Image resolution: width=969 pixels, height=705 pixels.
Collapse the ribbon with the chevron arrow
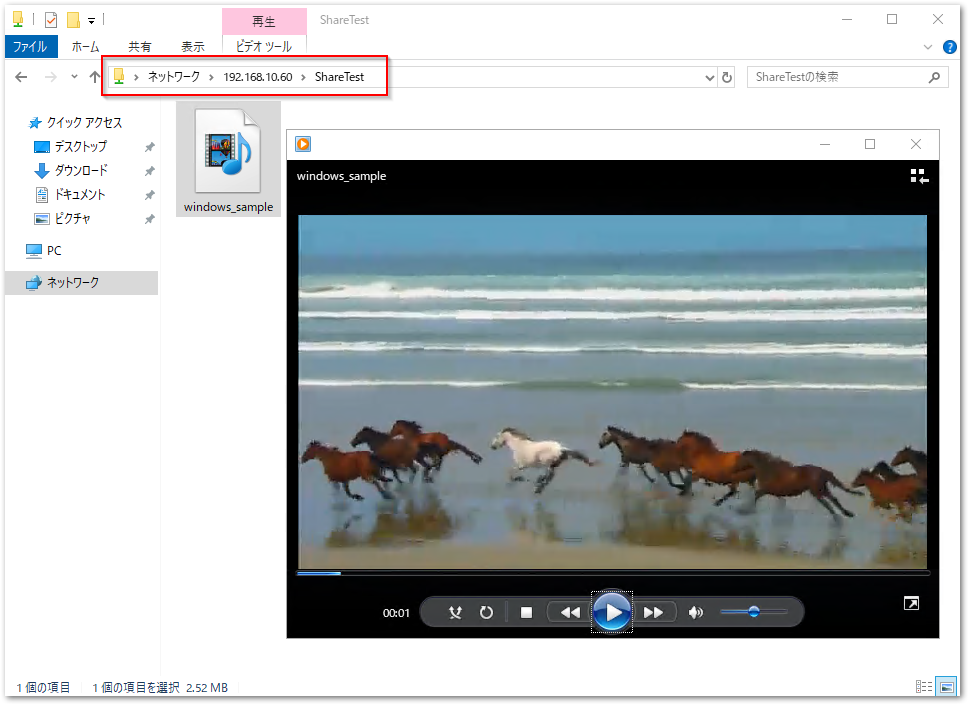pyautogui.click(x=927, y=46)
